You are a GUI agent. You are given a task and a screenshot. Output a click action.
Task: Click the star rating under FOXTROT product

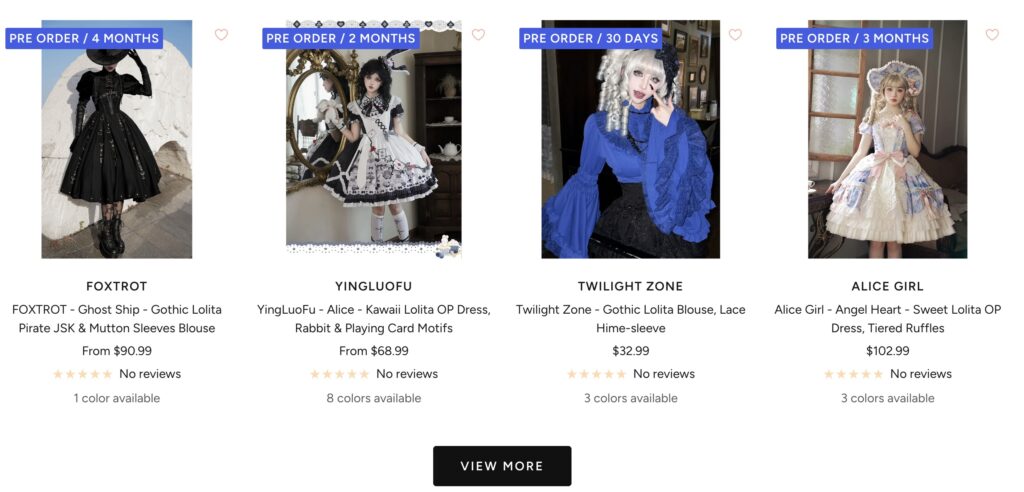83,374
